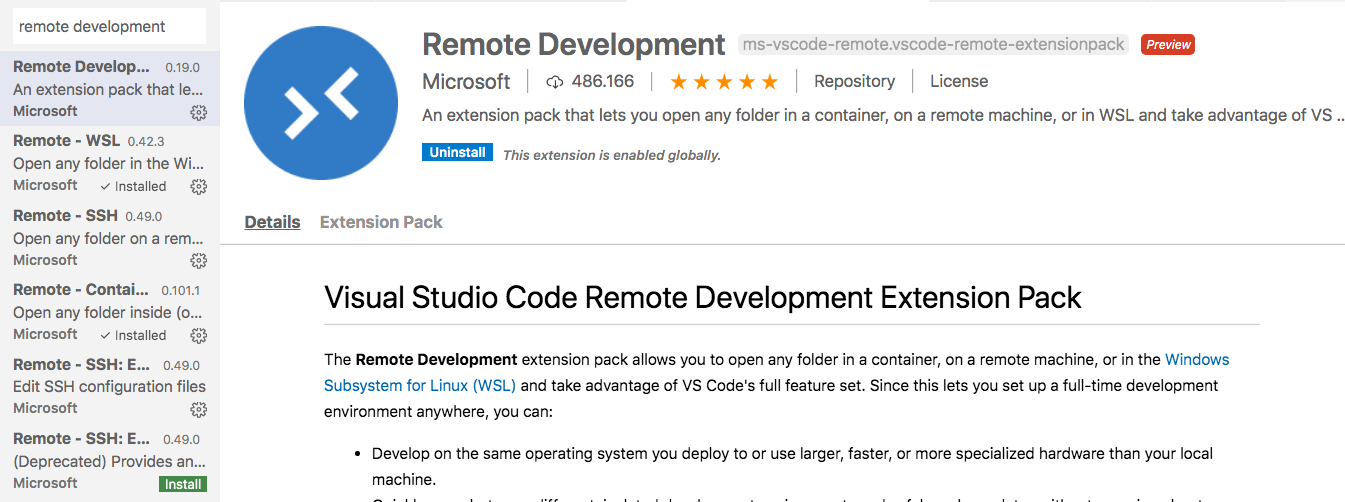The width and height of the screenshot is (1345, 502).
Task: Click Visual Studio Code Remote Development heading
Action: pyautogui.click(x=703, y=297)
